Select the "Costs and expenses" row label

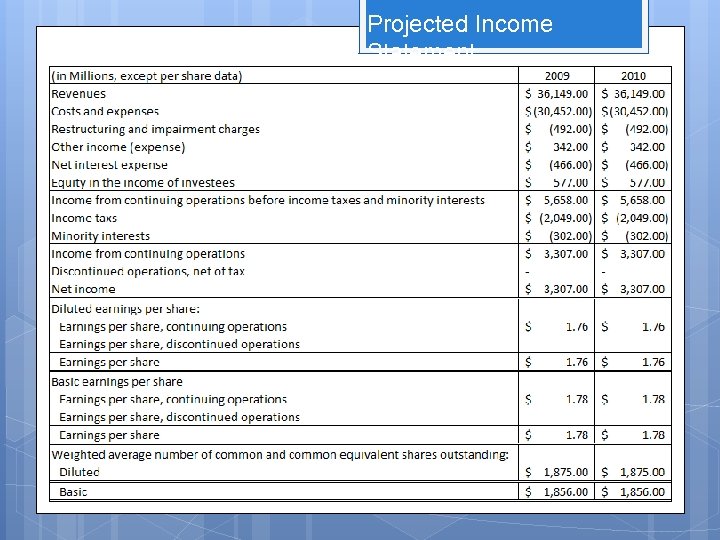[105, 112]
